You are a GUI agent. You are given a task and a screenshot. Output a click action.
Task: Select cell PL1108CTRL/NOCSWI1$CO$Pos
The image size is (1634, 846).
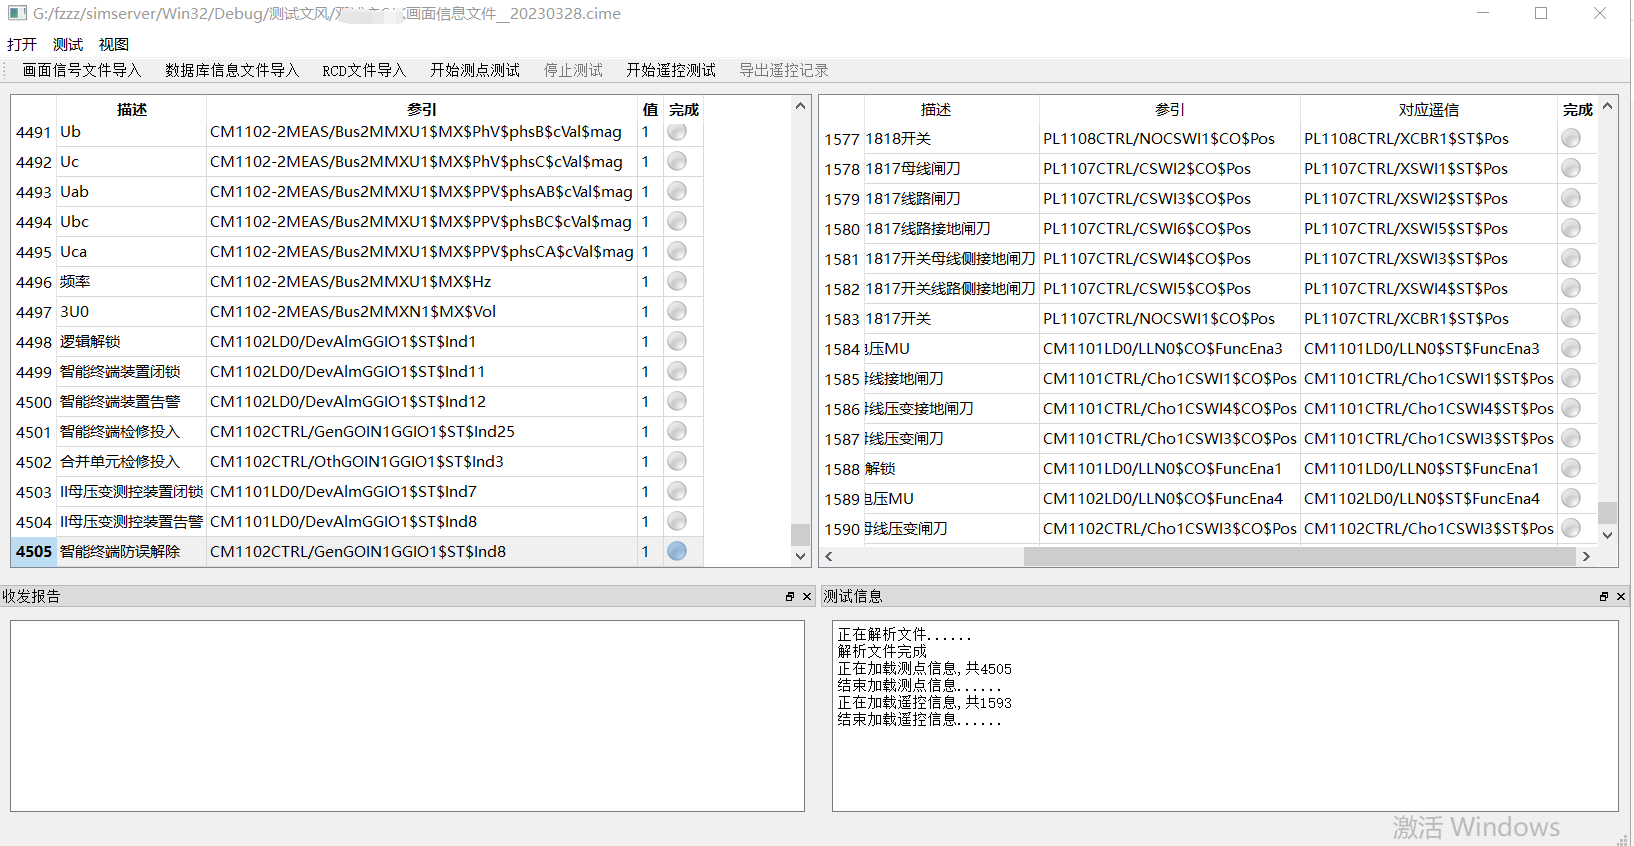[x=1170, y=139]
